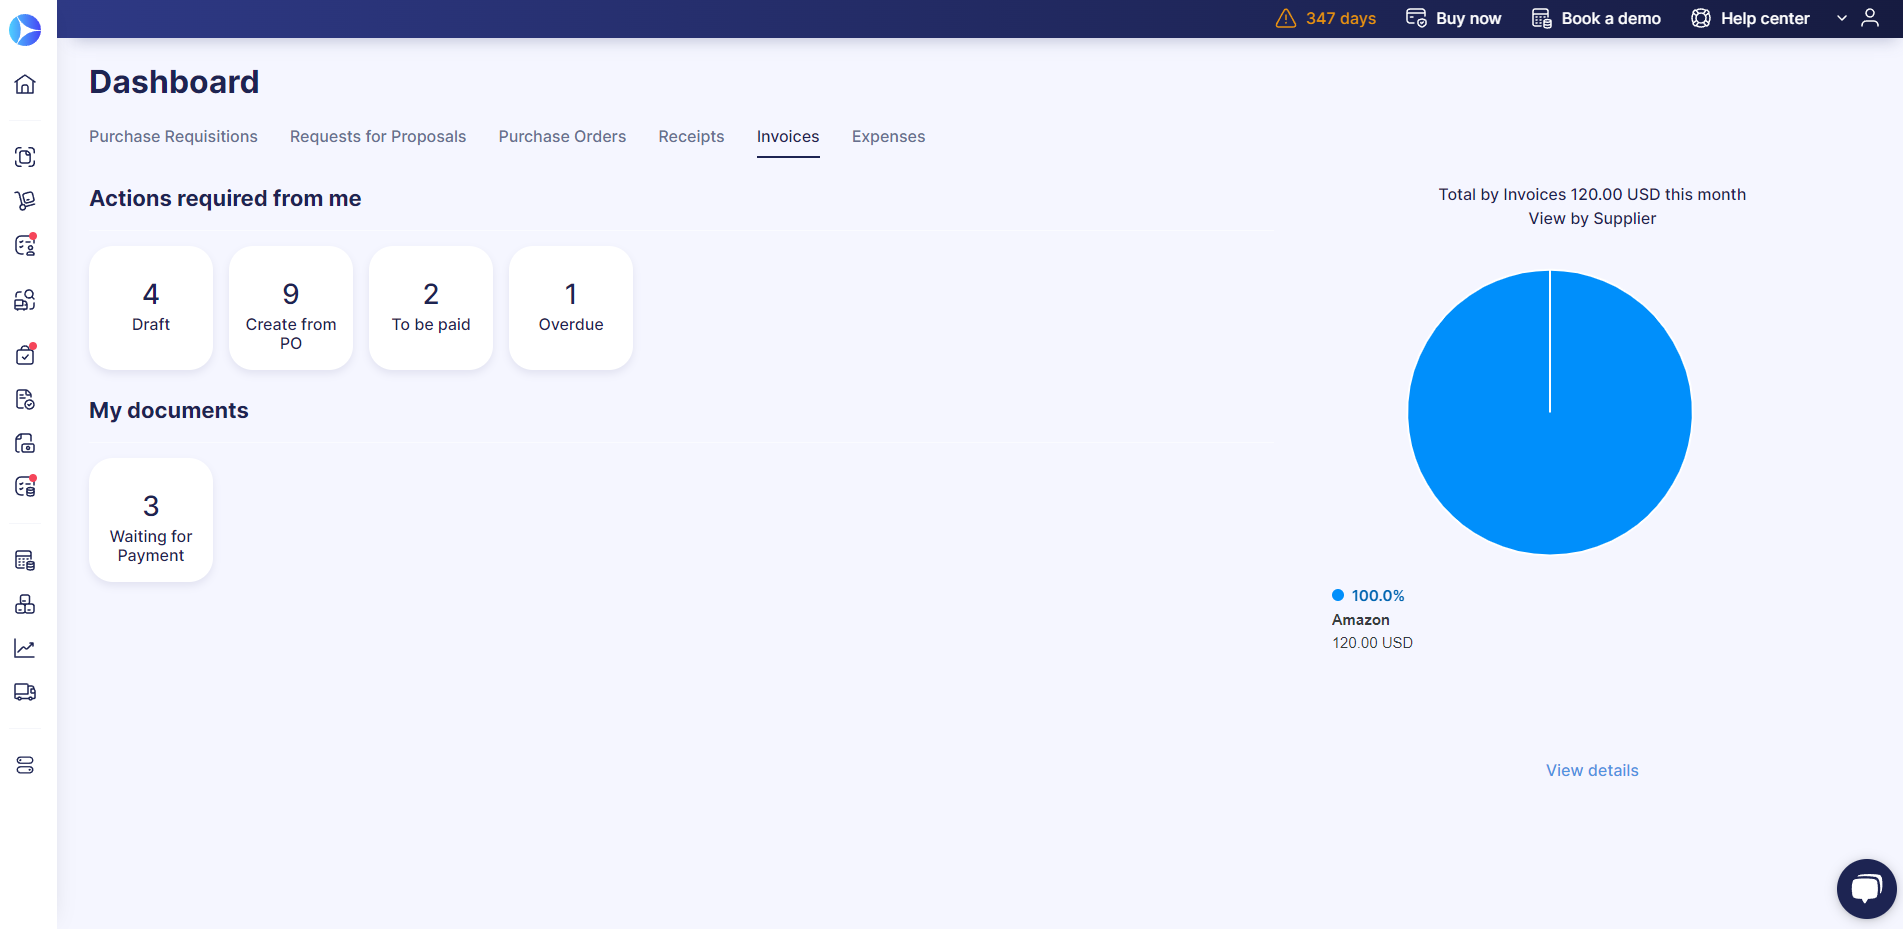This screenshot has width=1903, height=929.
Task: Open the analytics chart icon in the sidebar
Action: click(x=25, y=648)
